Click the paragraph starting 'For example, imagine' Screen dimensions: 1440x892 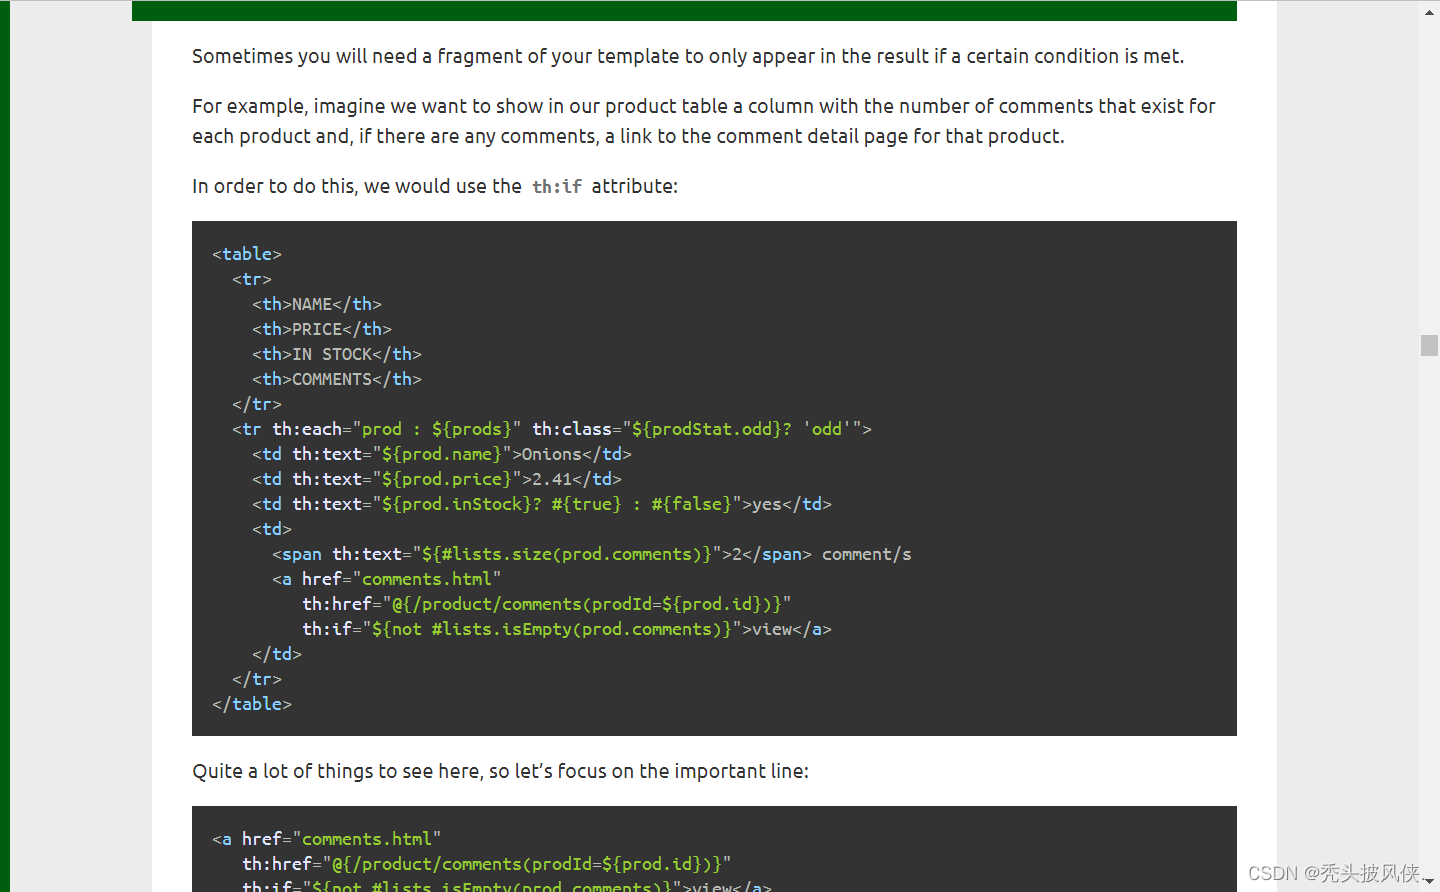tap(704, 121)
